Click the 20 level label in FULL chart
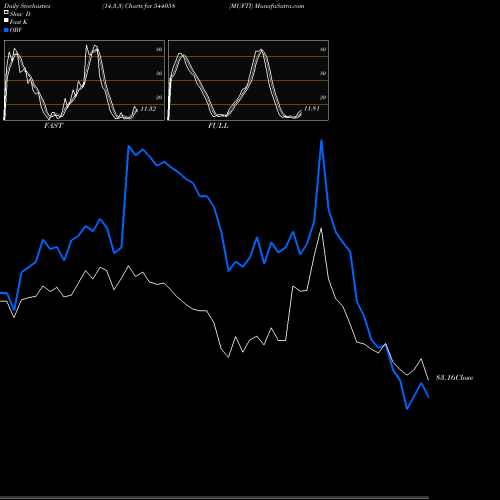Image resolution: width=500 pixels, height=500 pixels. 323,97
